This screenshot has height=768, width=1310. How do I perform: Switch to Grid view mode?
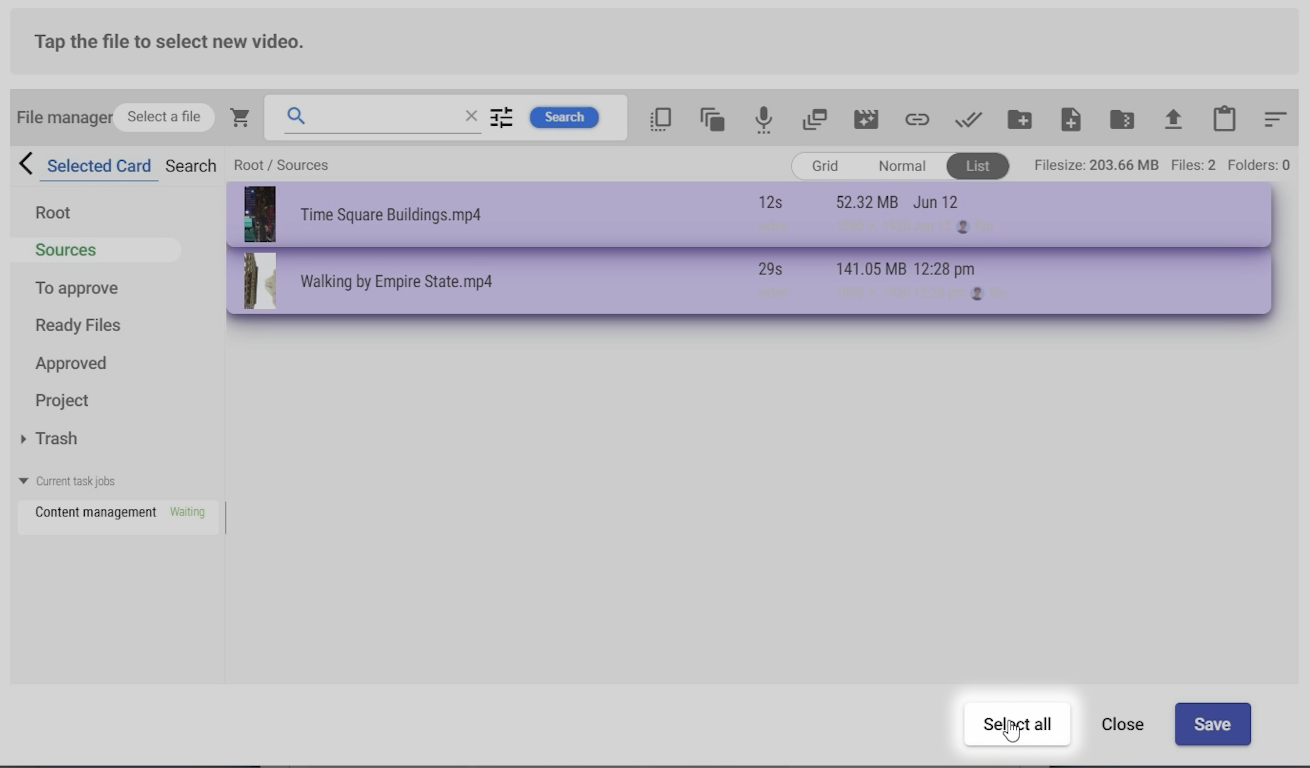(824, 166)
